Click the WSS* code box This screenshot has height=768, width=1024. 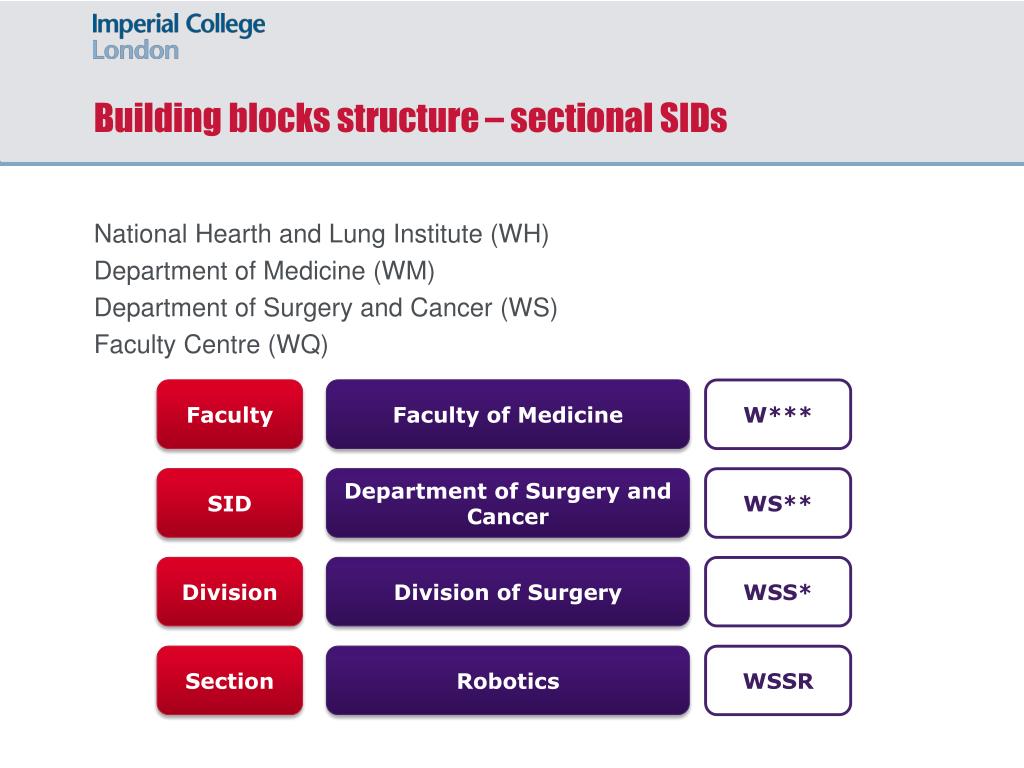click(778, 592)
